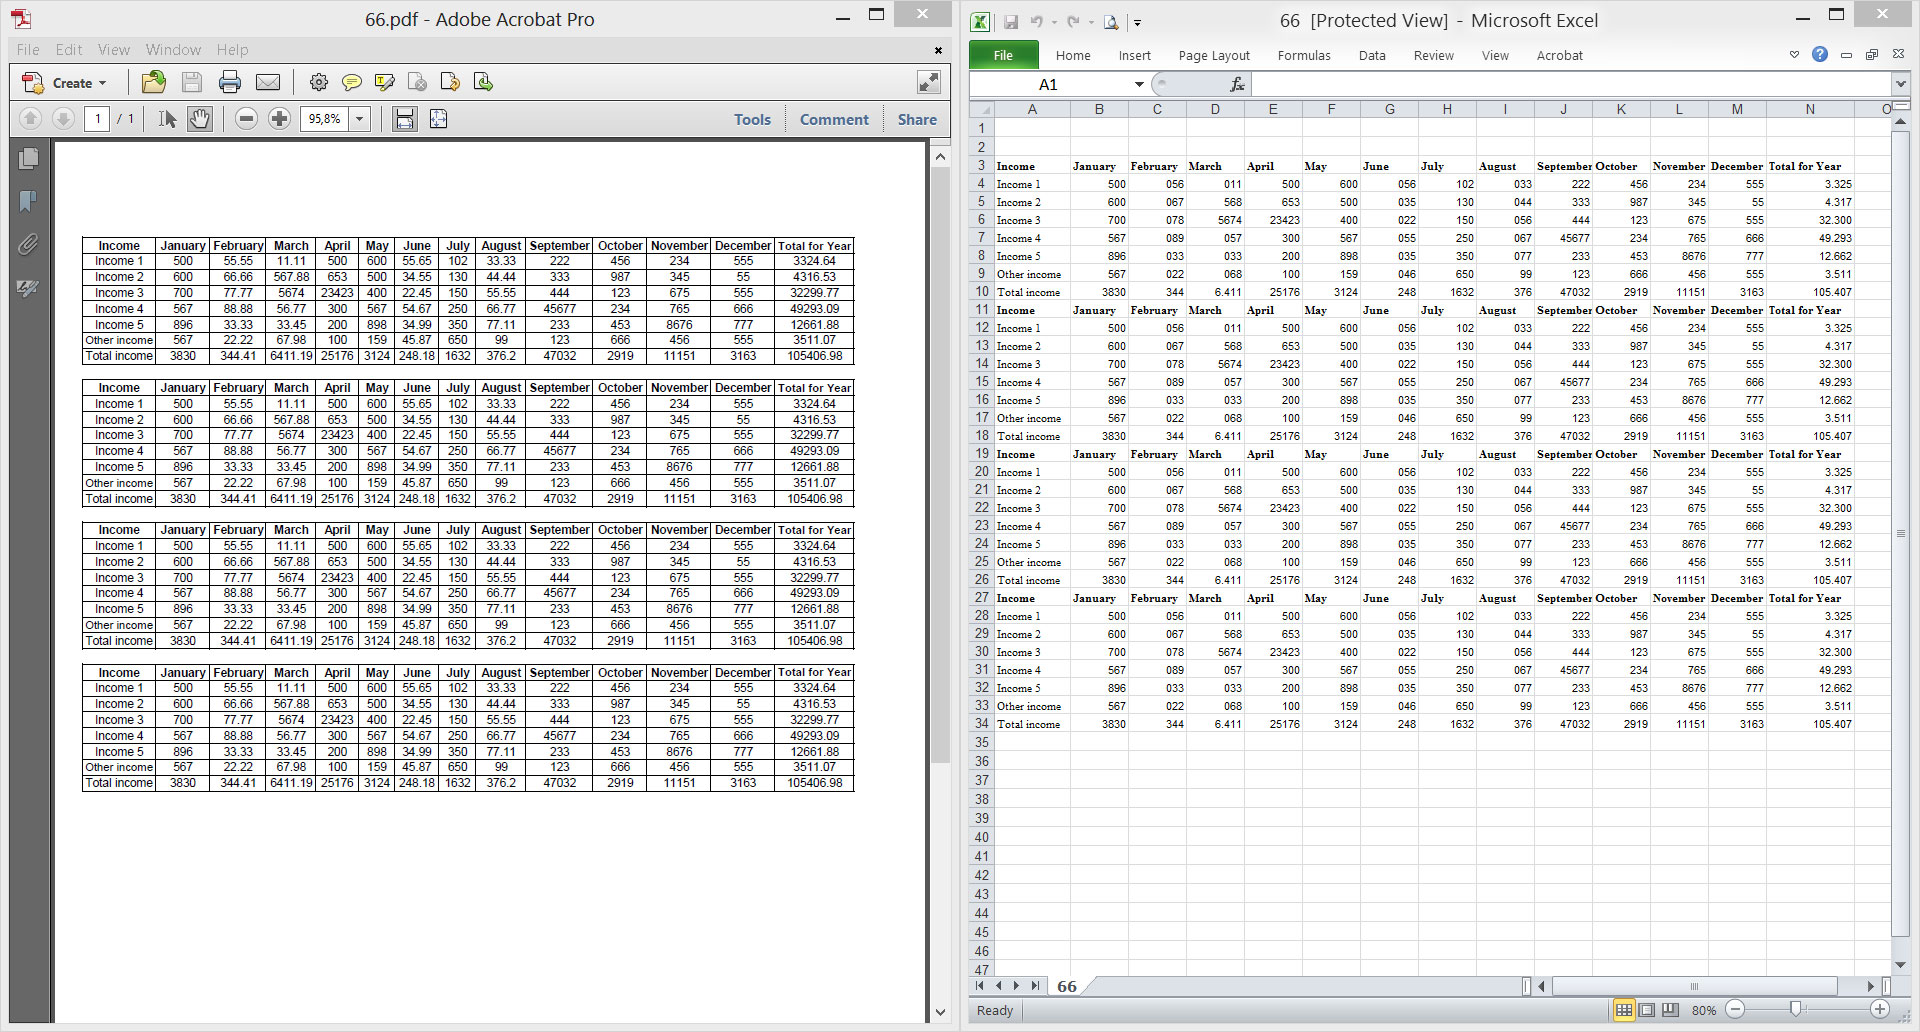
Task: Open Excel Help question mark icon
Action: point(1820,54)
